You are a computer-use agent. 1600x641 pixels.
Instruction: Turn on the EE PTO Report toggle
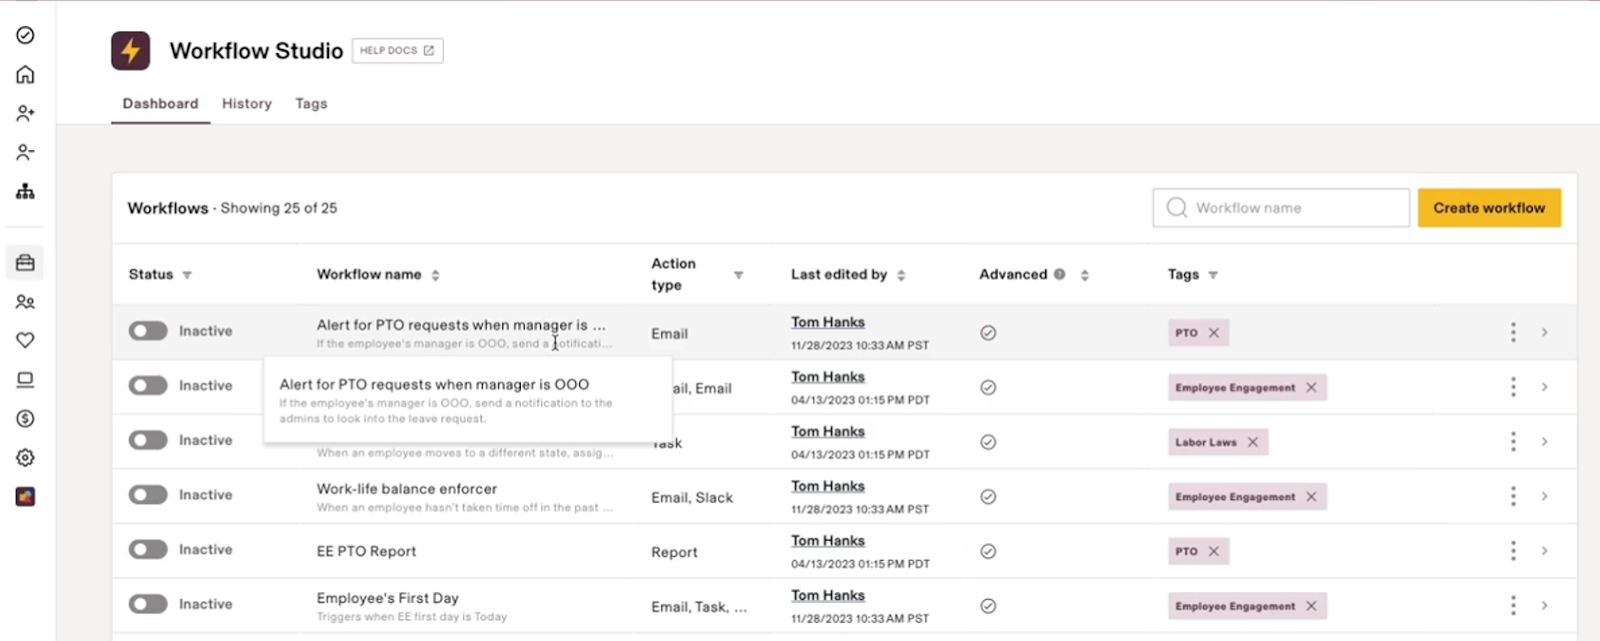(x=148, y=550)
